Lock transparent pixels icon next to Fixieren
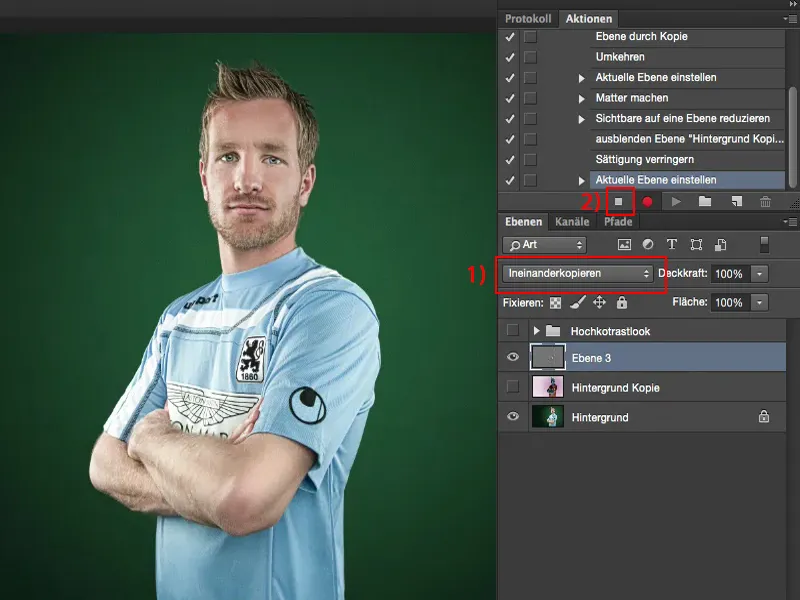The image size is (800, 600). pos(555,303)
